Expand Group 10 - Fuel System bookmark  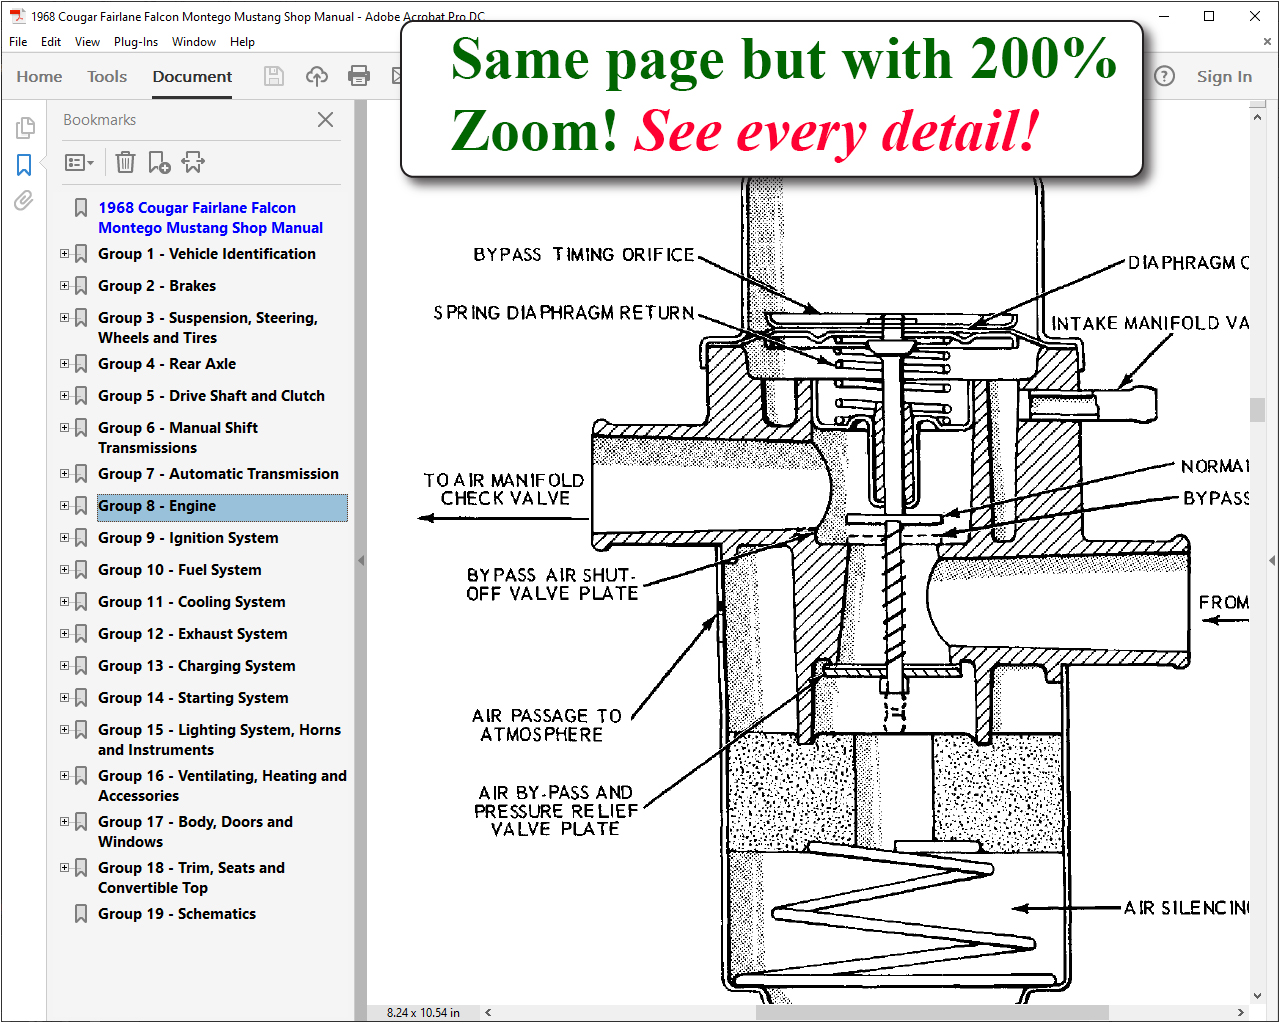(65, 570)
